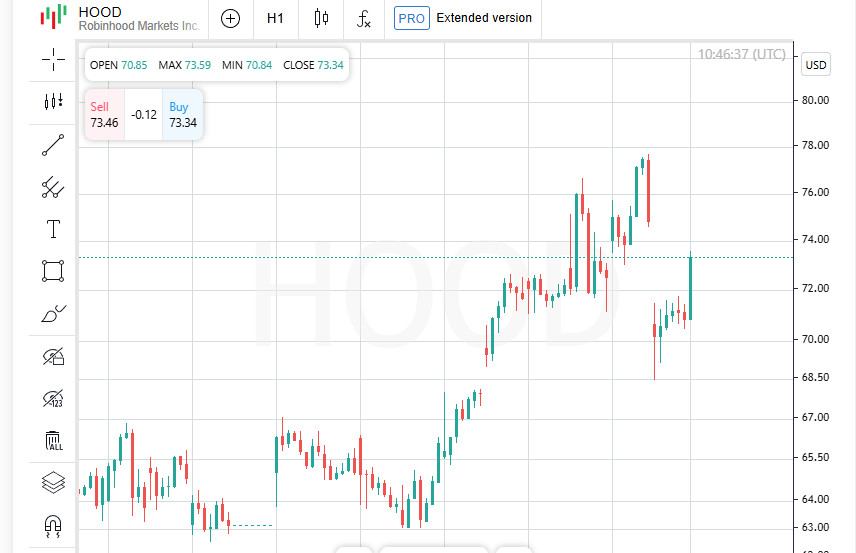Image resolution: width=856 pixels, height=553 pixels.
Task: Open the Extended version link
Action: tap(484, 18)
